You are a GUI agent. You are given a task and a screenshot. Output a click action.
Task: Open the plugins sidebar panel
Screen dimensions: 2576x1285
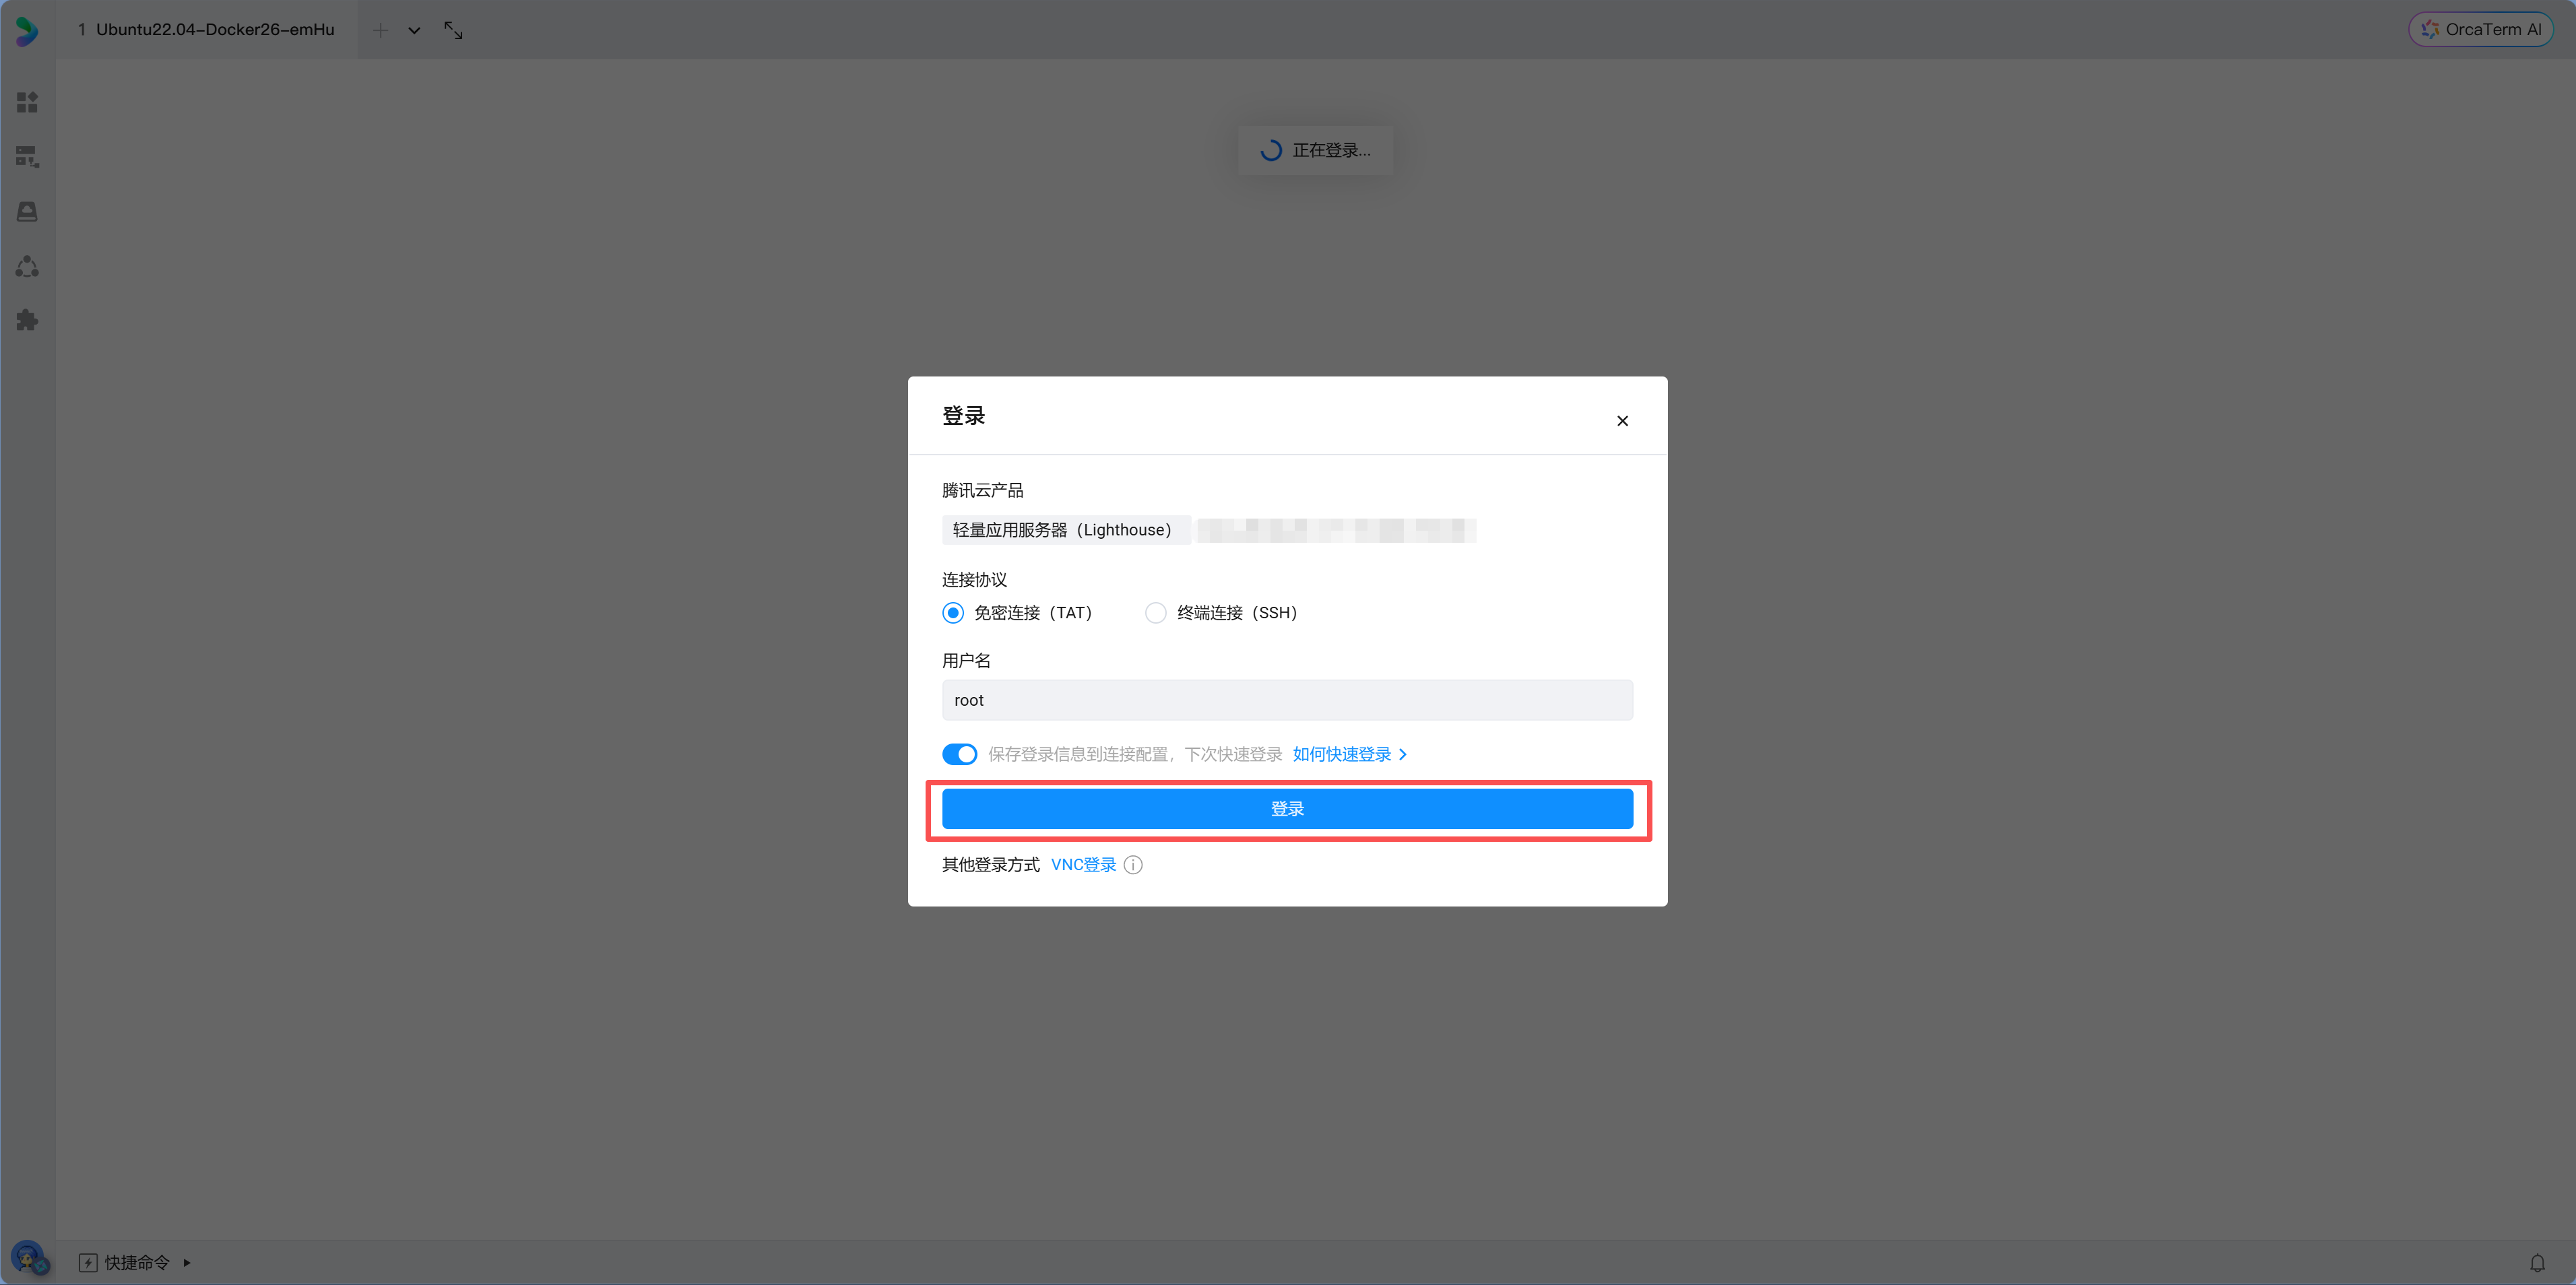[x=27, y=320]
